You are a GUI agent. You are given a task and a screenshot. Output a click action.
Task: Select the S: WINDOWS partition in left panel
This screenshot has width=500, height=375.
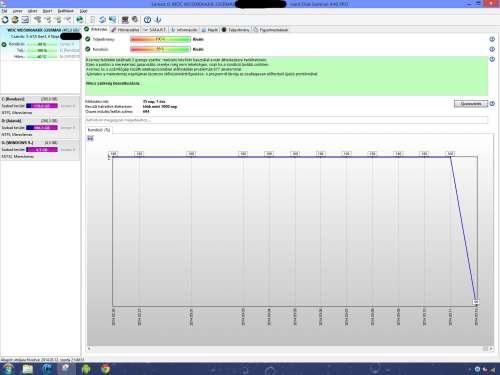coord(40,149)
